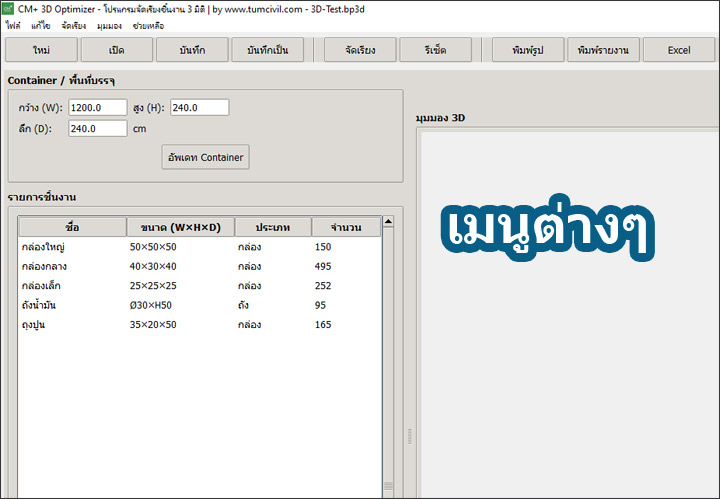Open the ไฟล์ (File) menu
This screenshot has height=499, width=720.
coord(13,23)
